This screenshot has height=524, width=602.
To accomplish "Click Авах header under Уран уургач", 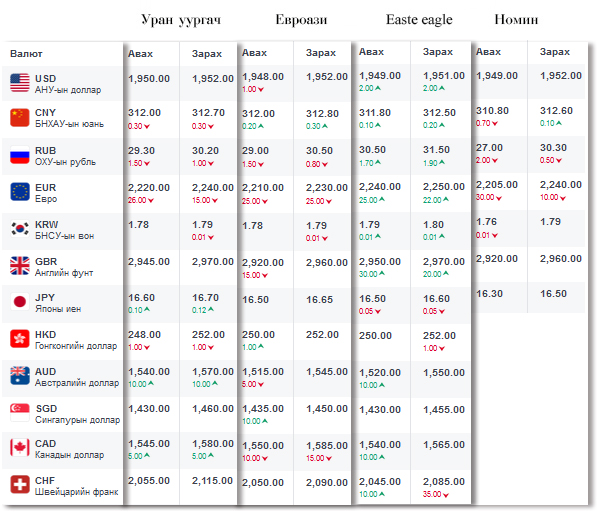I will point(140,52).
